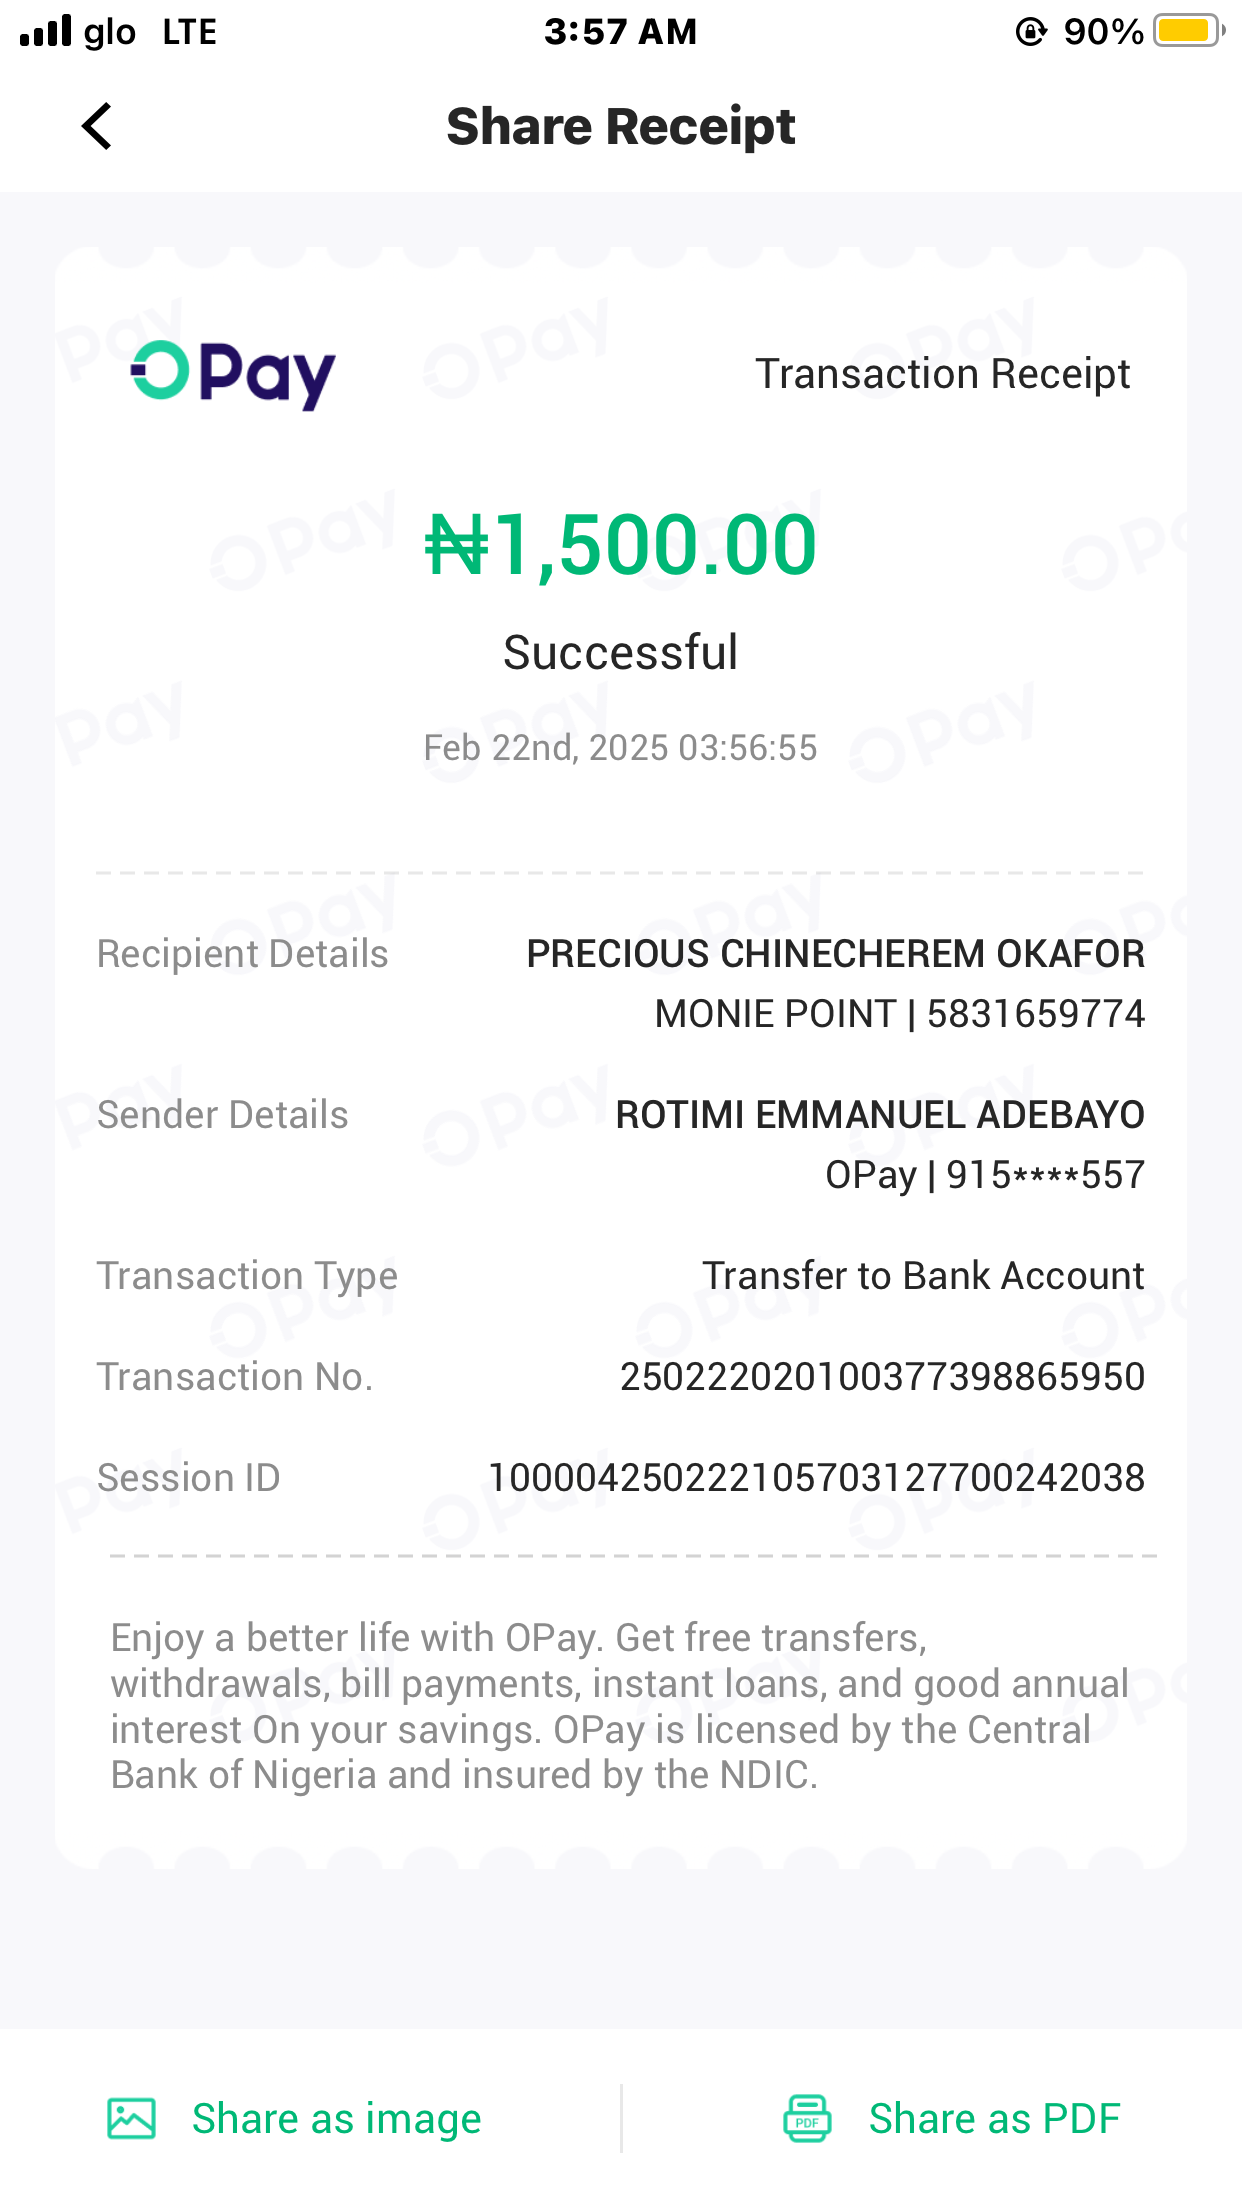Screen dimensions: 1242x2208
Task: Tap the Share Receipt page title
Action: click(x=620, y=127)
